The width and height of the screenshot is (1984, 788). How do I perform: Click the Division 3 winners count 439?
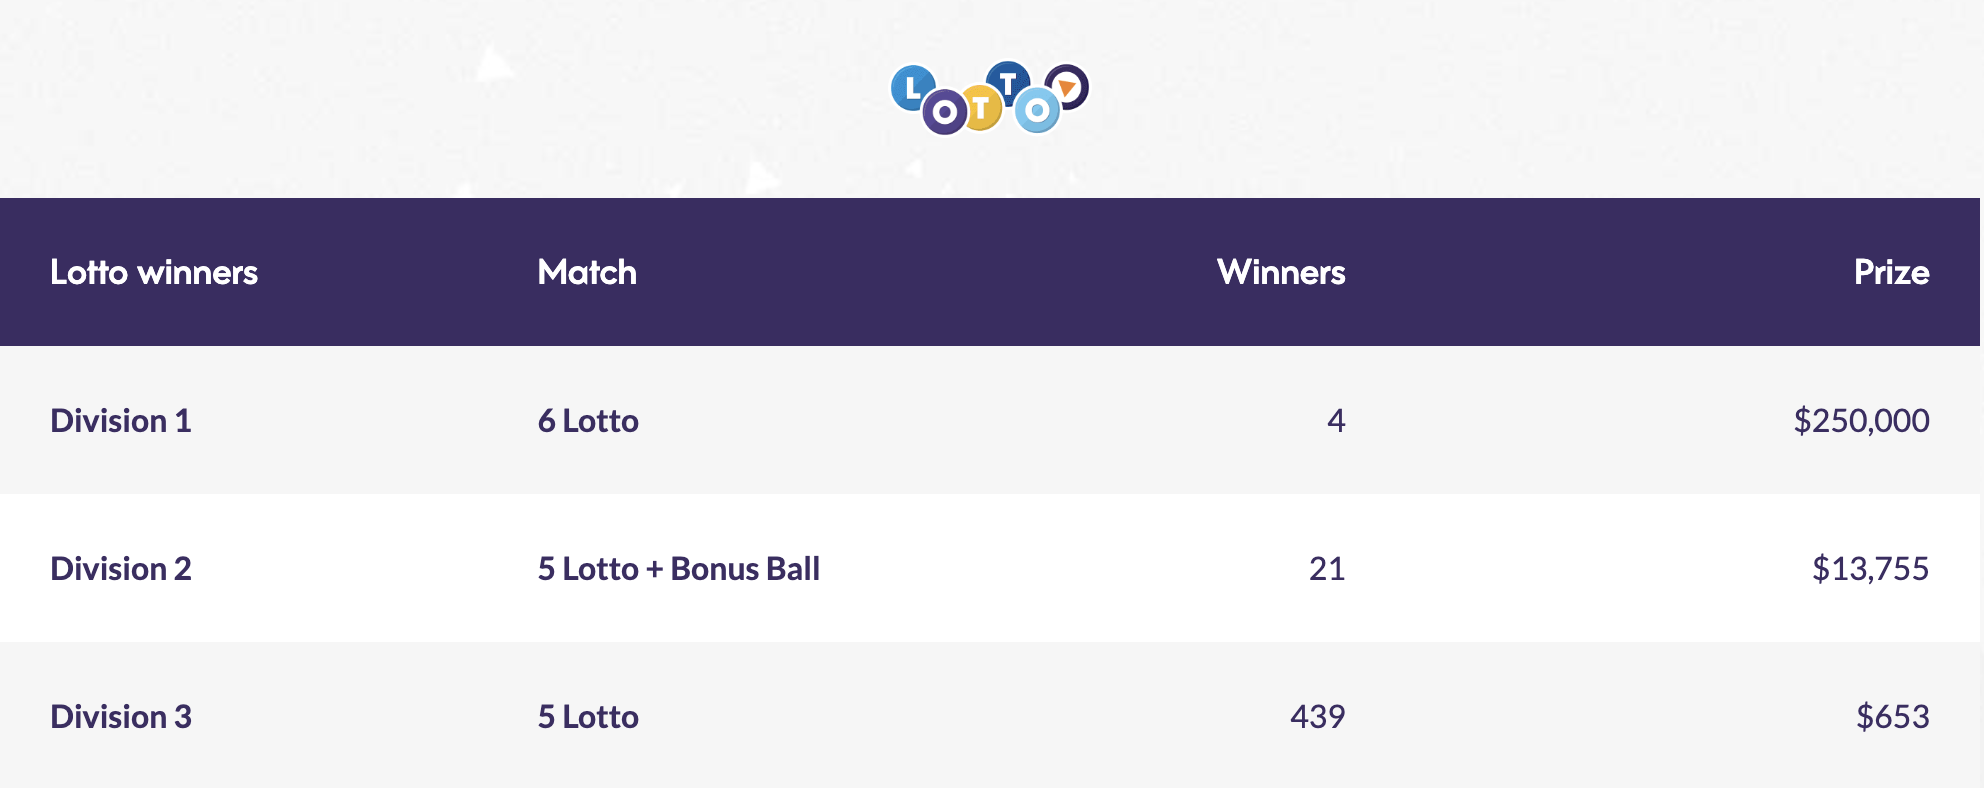[1317, 716]
